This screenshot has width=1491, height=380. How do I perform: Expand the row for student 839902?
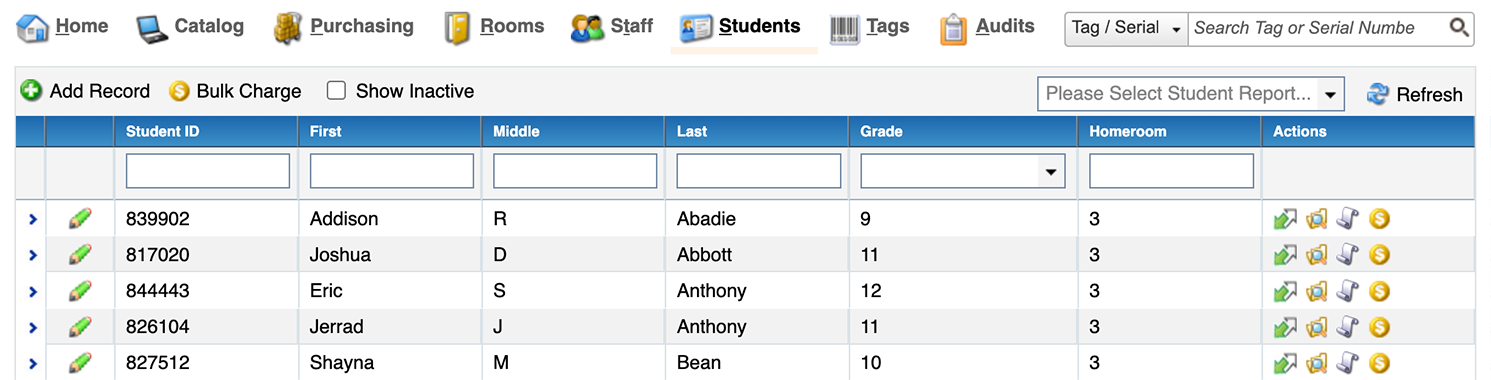coord(32,219)
